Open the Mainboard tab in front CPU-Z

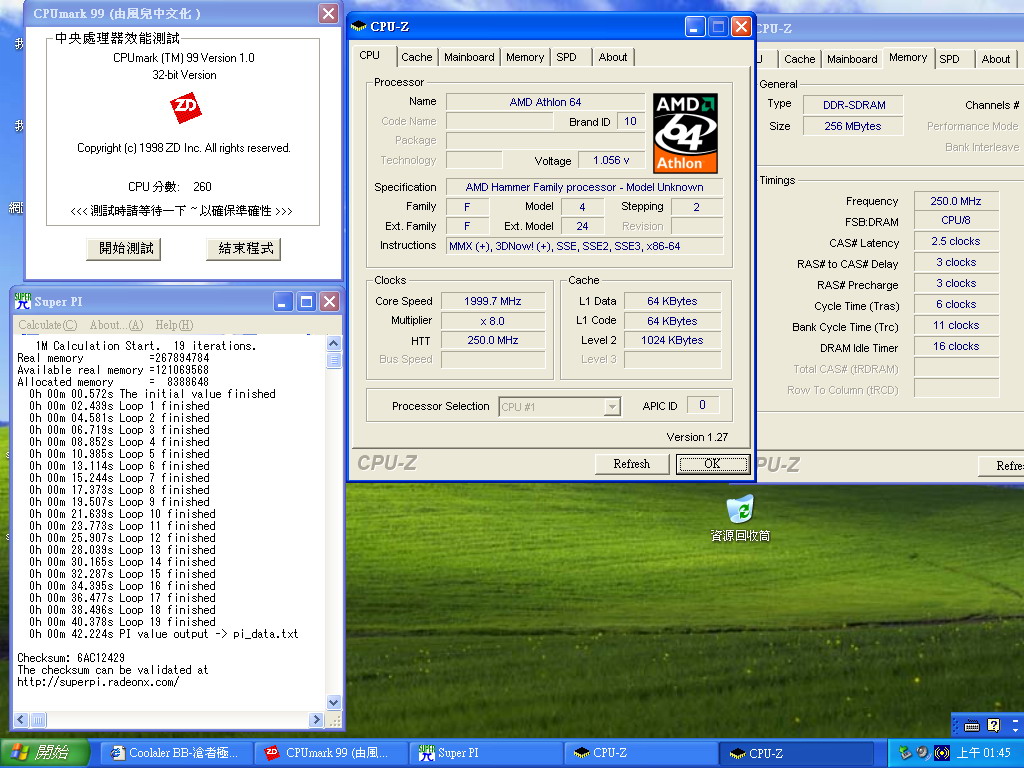coord(469,57)
